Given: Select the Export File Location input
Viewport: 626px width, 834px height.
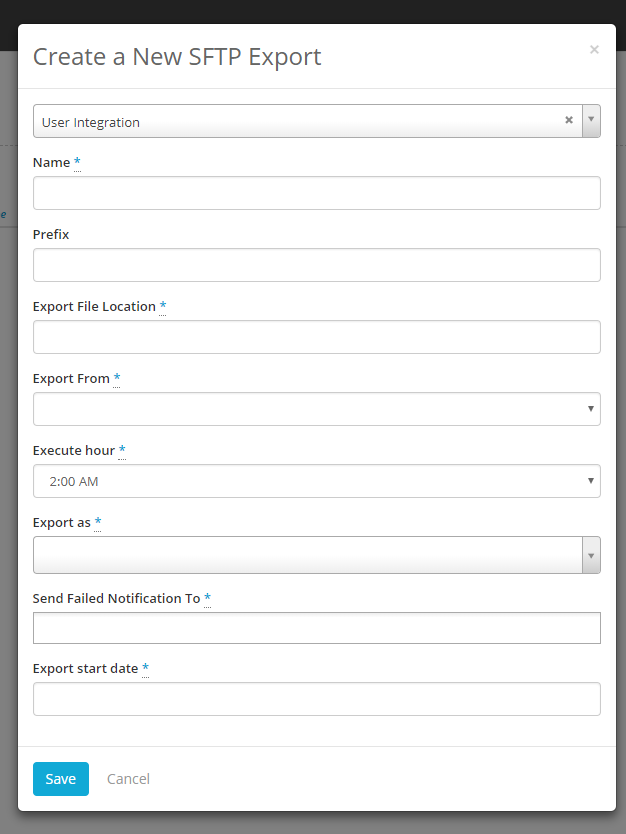Looking at the screenshot, I should tap(317, 337).
